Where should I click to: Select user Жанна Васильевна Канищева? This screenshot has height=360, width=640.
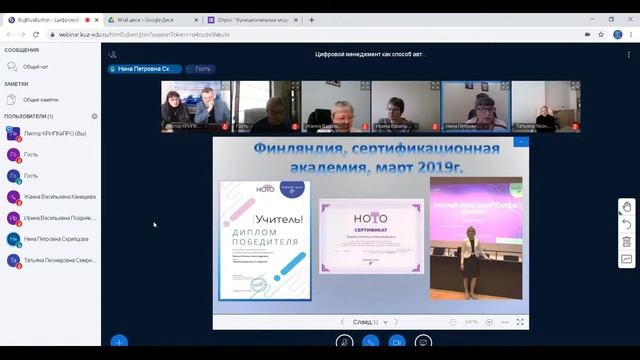pos(51,197)
